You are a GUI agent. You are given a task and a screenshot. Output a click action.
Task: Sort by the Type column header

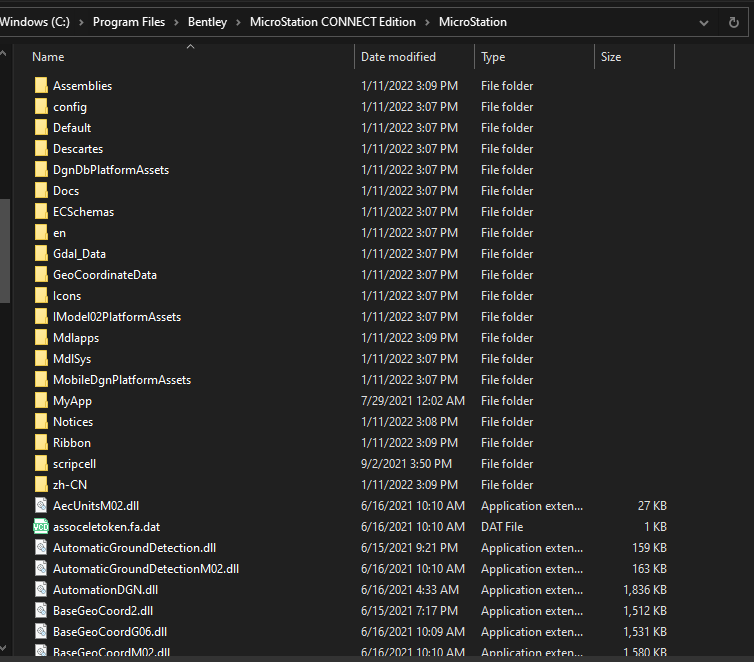coord(534,57)
